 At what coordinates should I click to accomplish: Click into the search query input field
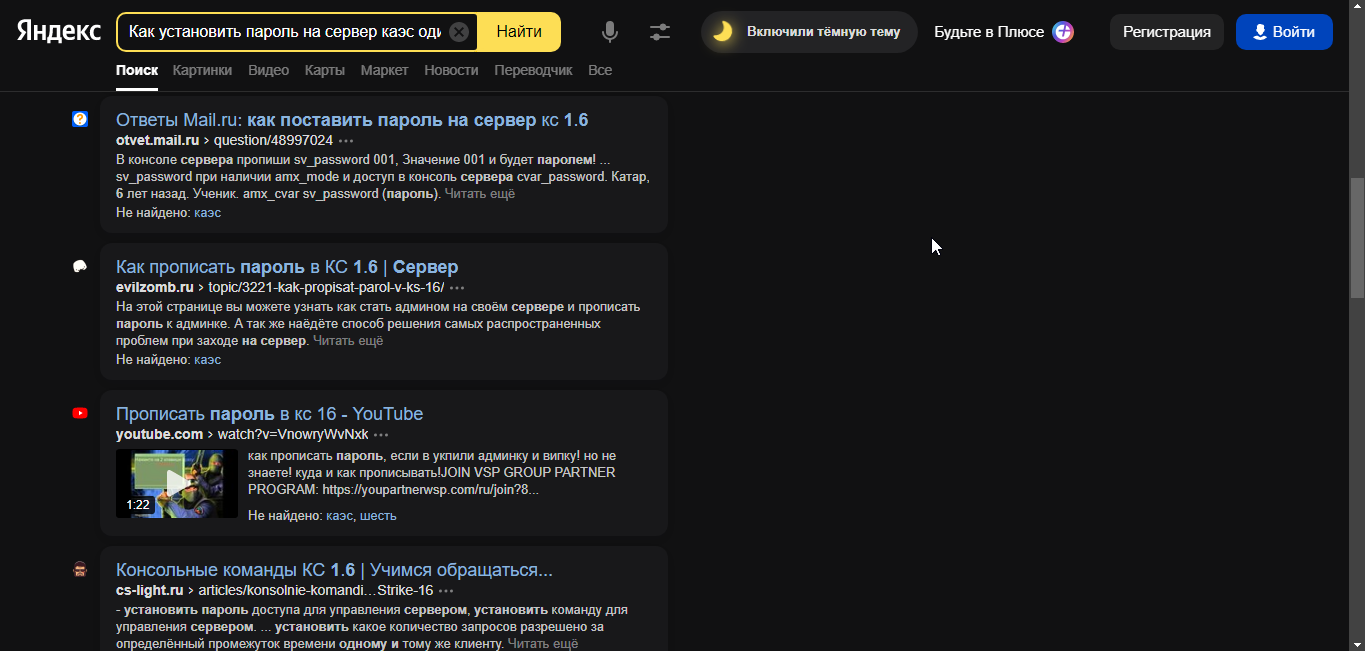tap(285, 32)
